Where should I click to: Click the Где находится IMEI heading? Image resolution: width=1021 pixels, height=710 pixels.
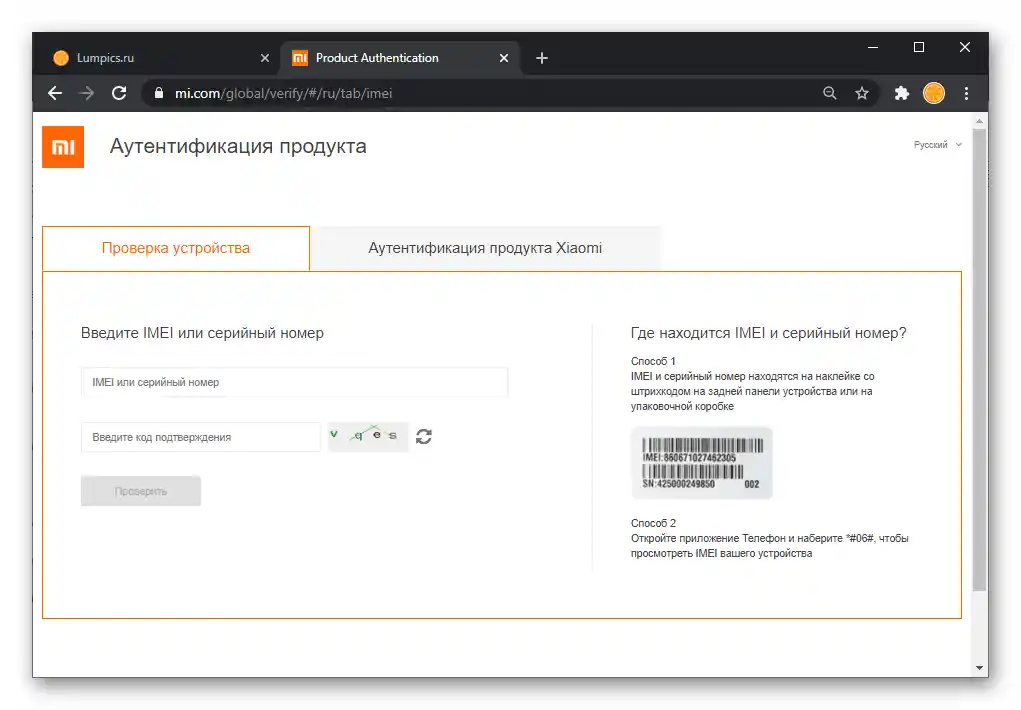point(768,333)
